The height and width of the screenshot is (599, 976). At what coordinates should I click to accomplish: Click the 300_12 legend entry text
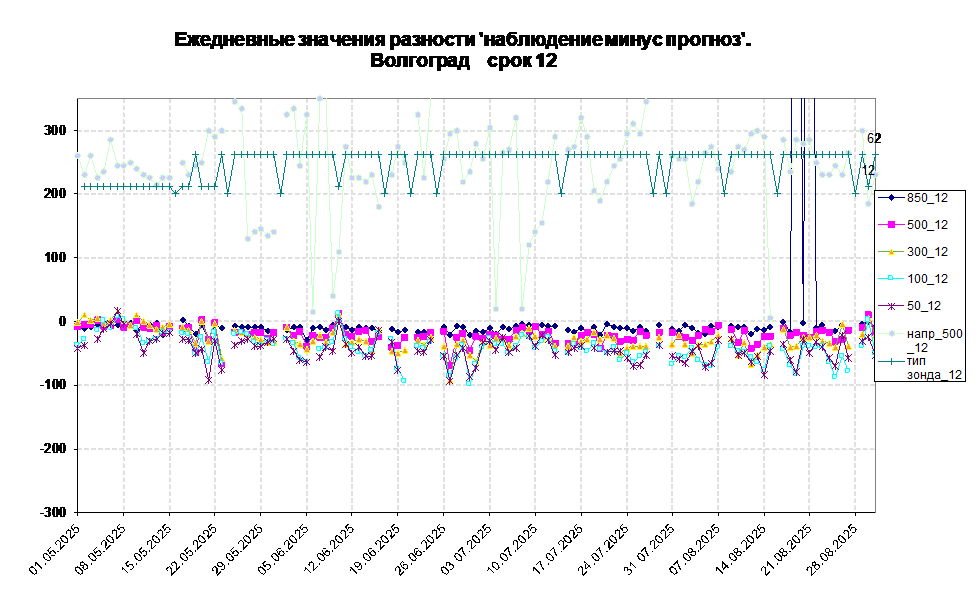point(927,252)
